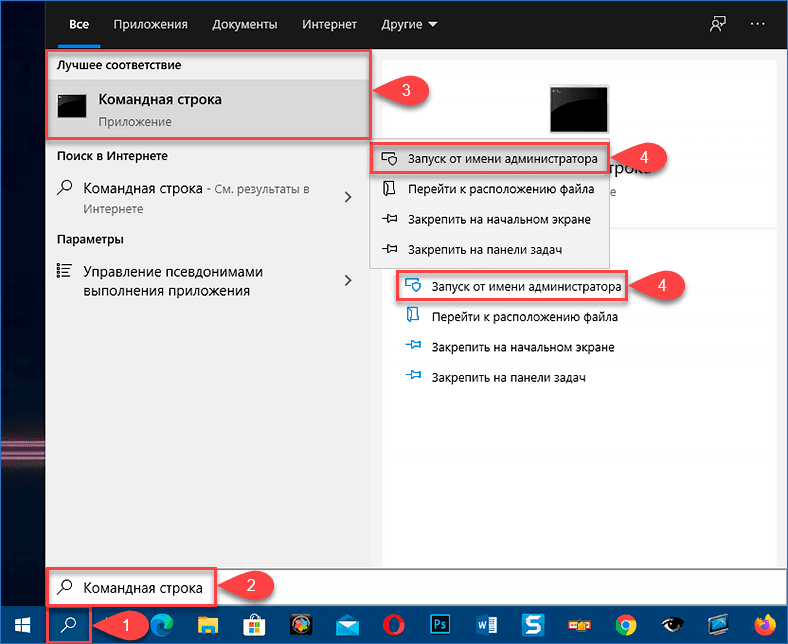Click the magnifier icon beside web search result

tap(65, 188)
